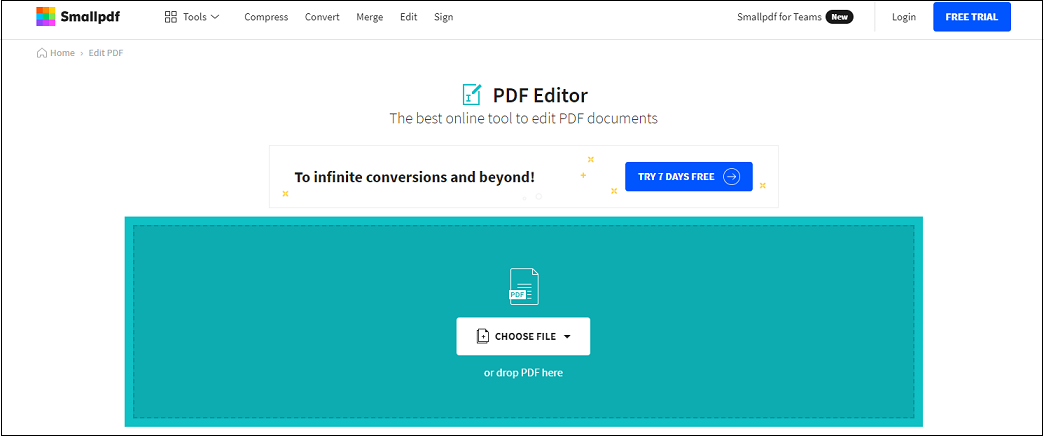Open the Tools dropdown menu
The image size is (1044, 438).
[192, 17]
